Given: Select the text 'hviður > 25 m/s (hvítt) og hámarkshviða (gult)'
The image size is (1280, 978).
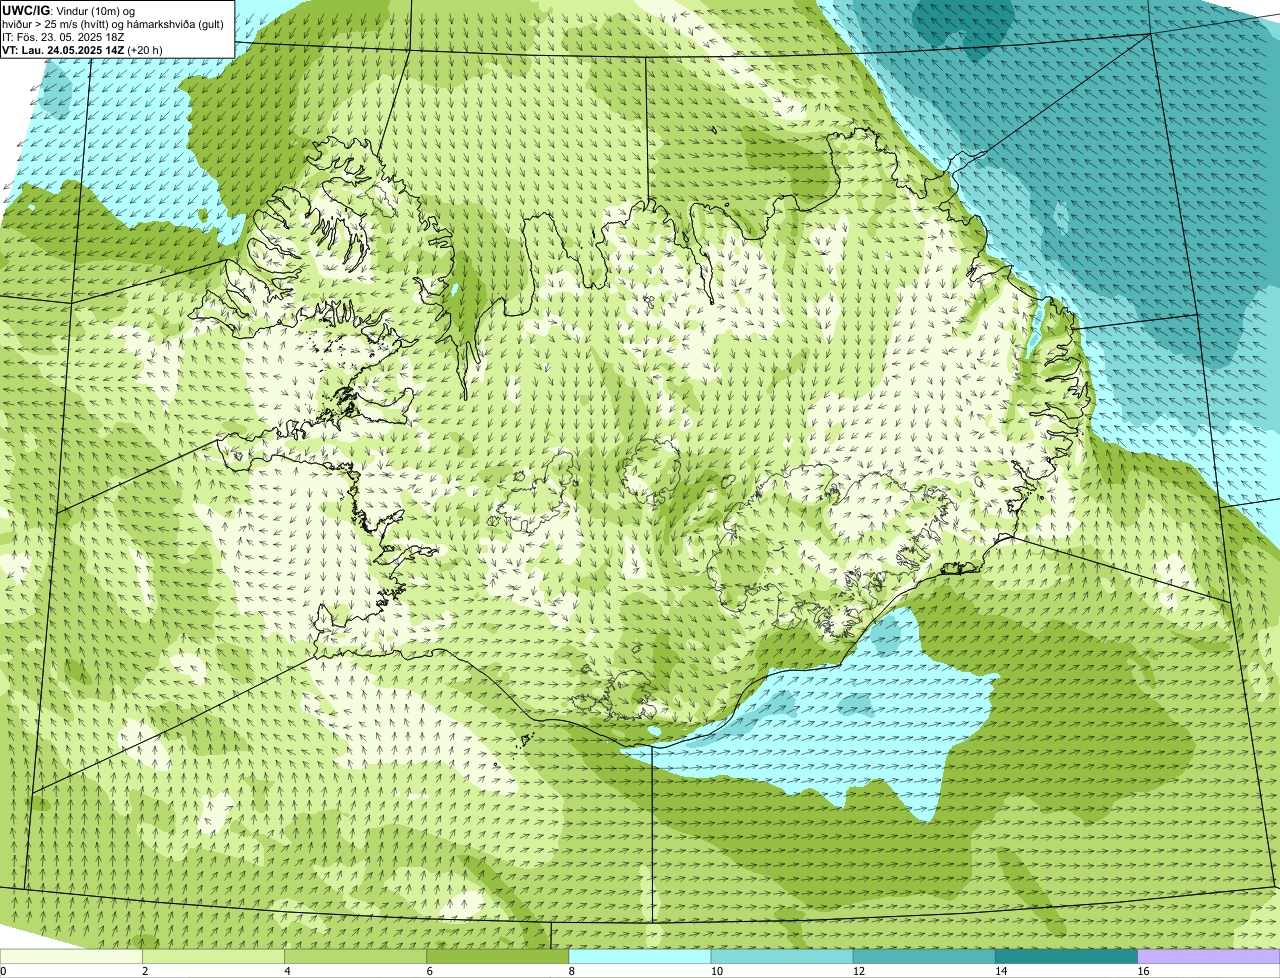Looking at the screenshot, I should pos(113,24).
